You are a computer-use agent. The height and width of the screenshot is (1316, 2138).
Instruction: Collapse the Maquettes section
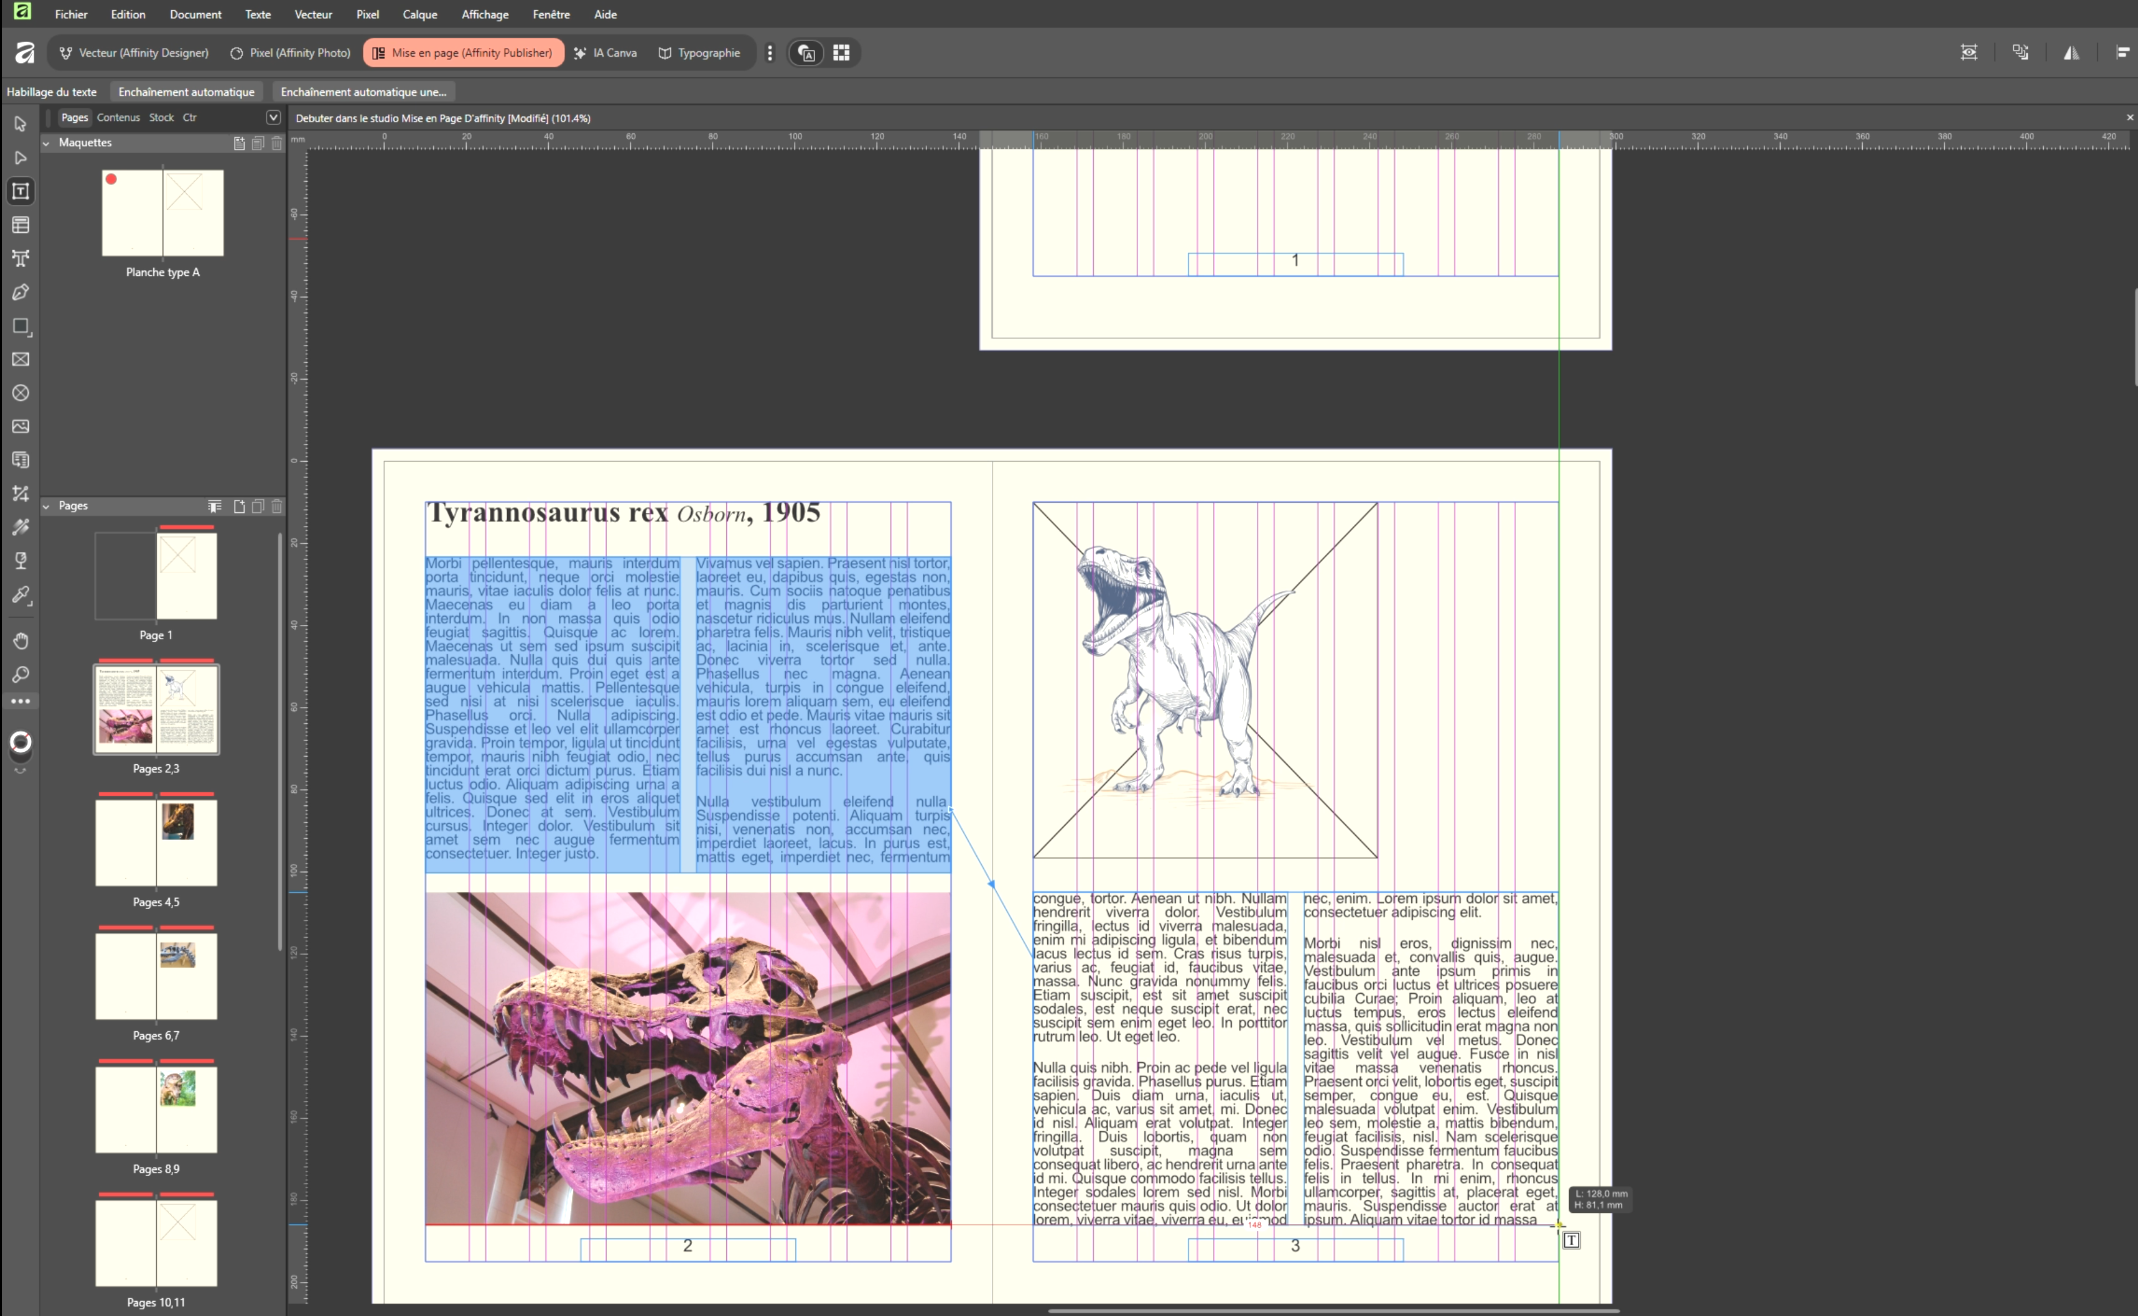(46, 143)
